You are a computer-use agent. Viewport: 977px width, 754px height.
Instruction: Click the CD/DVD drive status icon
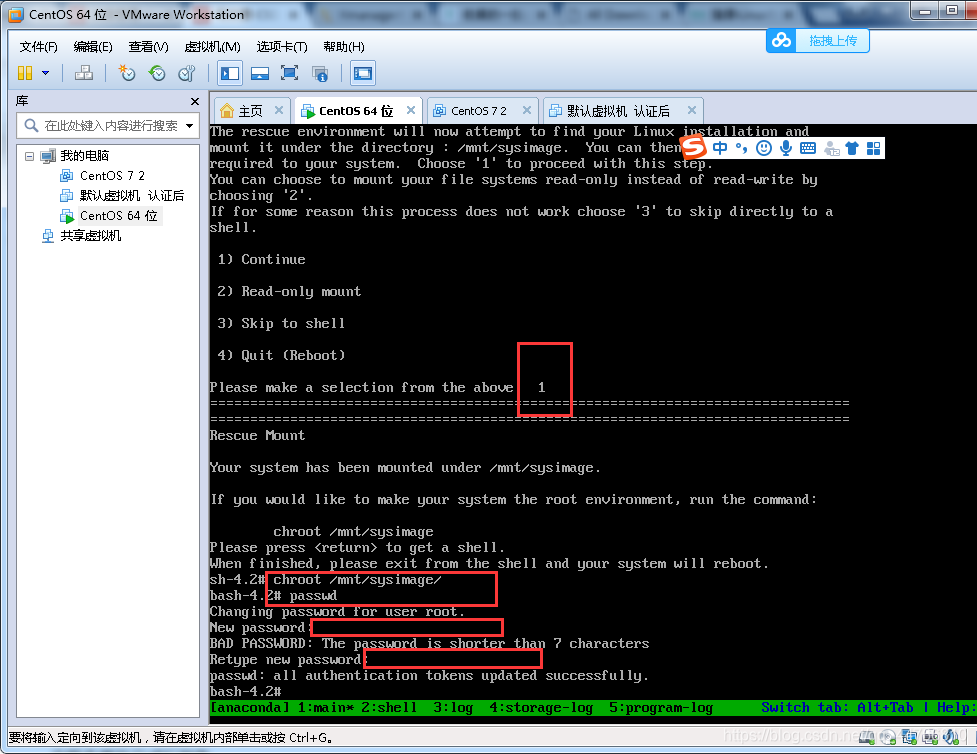point(888,738)
